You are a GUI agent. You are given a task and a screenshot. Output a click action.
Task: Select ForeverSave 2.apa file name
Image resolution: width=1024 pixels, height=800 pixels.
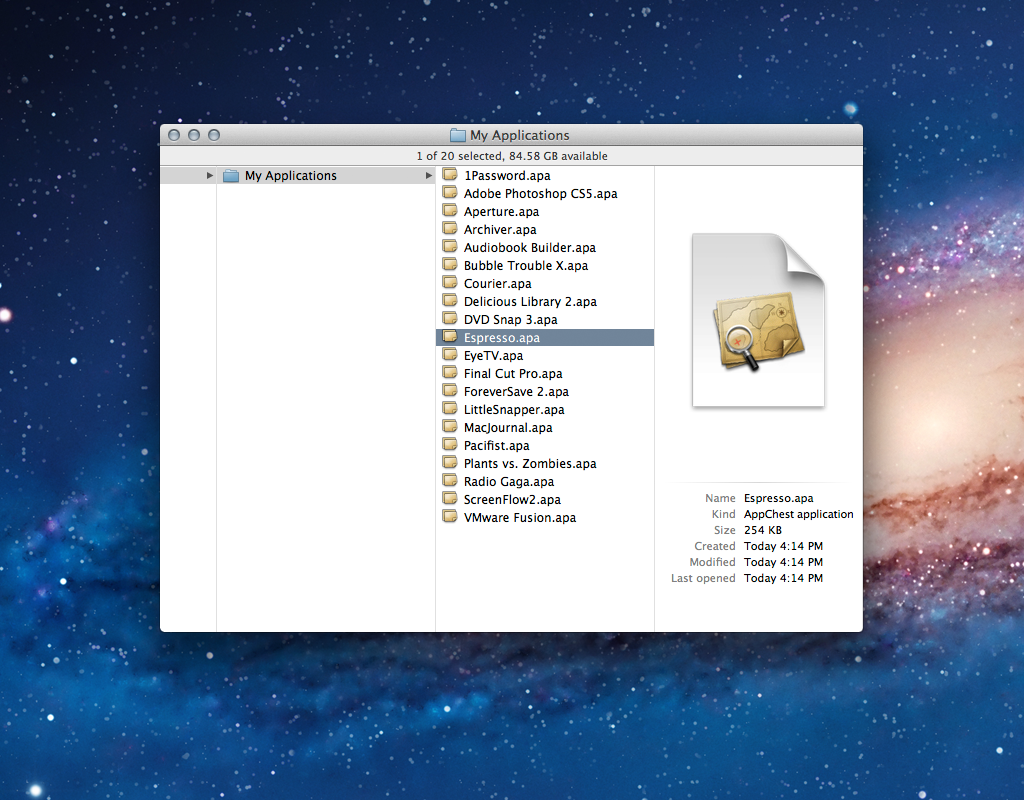[x=516, y=392]
